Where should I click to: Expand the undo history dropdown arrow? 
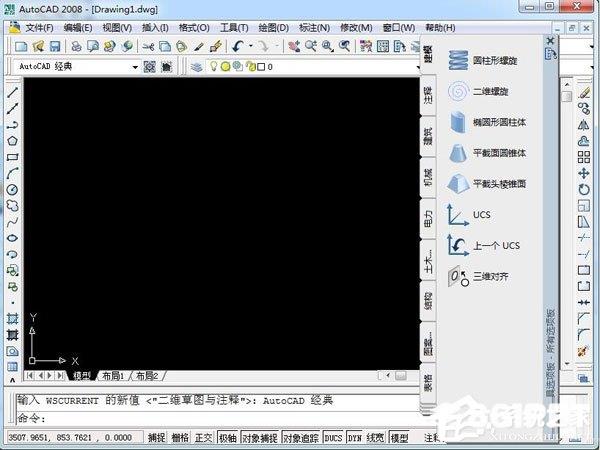pos(251,46)
